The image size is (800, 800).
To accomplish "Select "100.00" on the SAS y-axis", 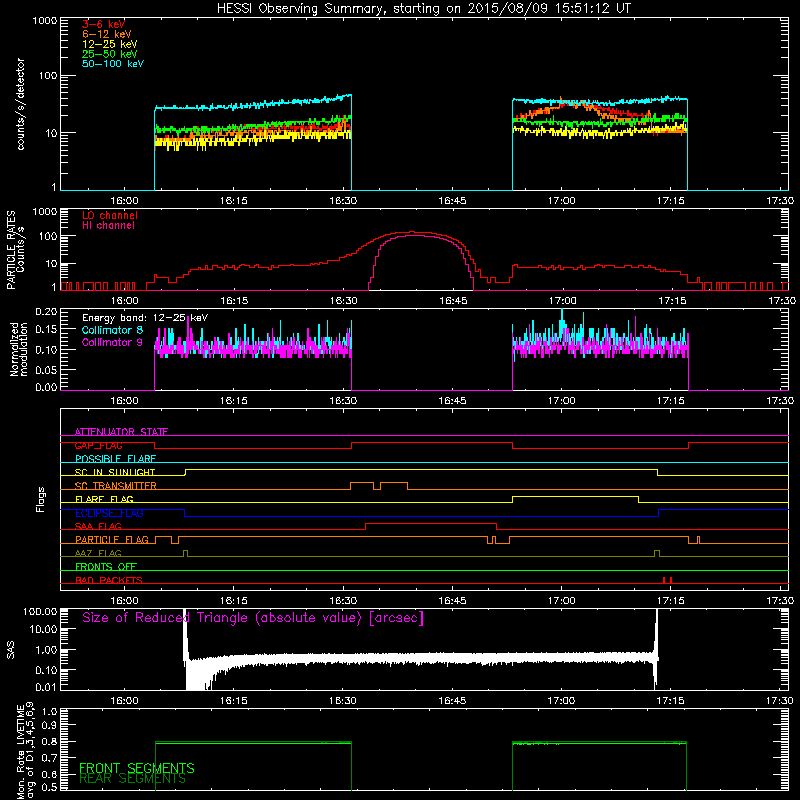I will [x=40, y=611].
